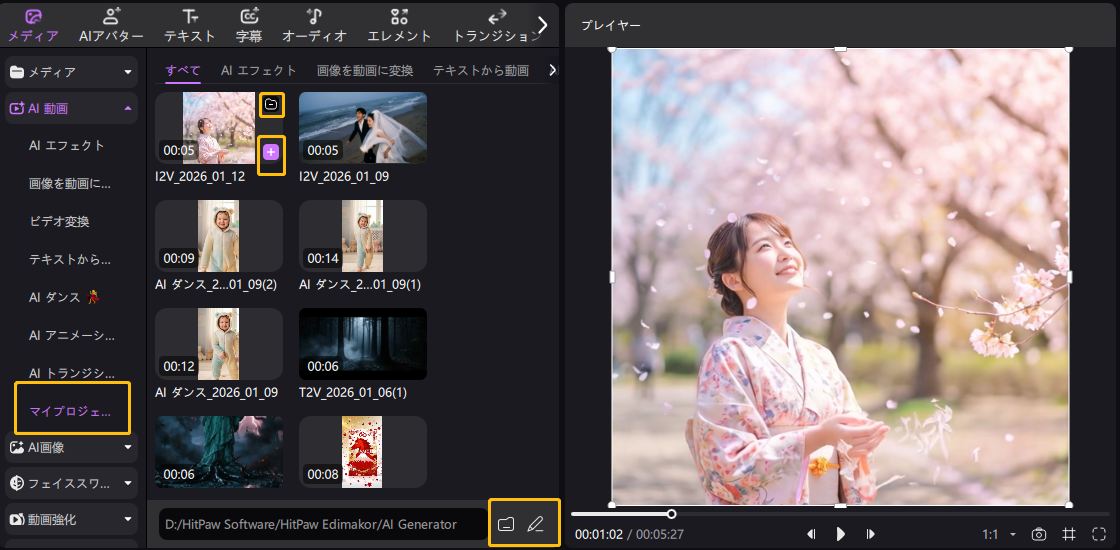Select AI アニメーシ... in the sidebar

pyautogui.click(x=71, y=335)
